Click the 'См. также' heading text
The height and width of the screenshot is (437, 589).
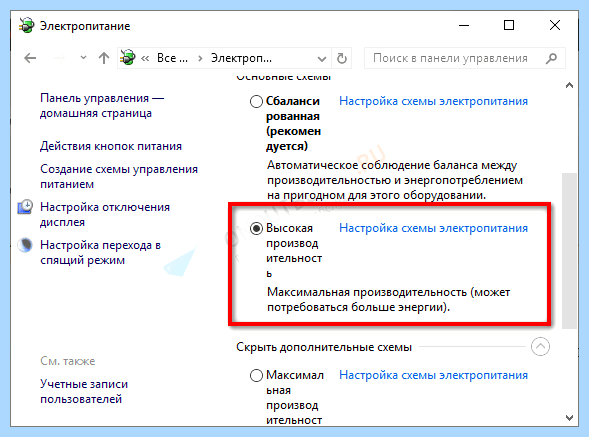point(68,361)
